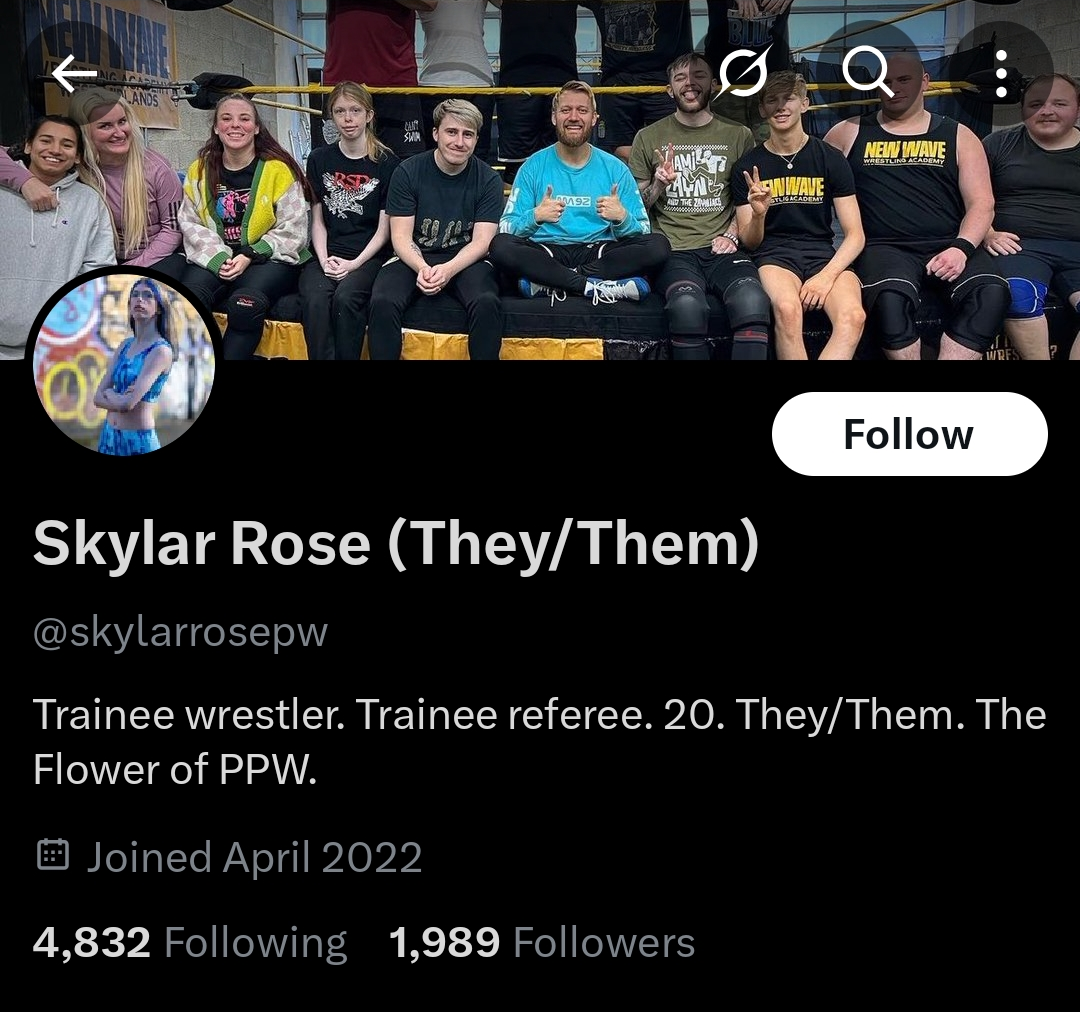
Task: Open the three-dot more options menu
Action: coord(1001,73)
